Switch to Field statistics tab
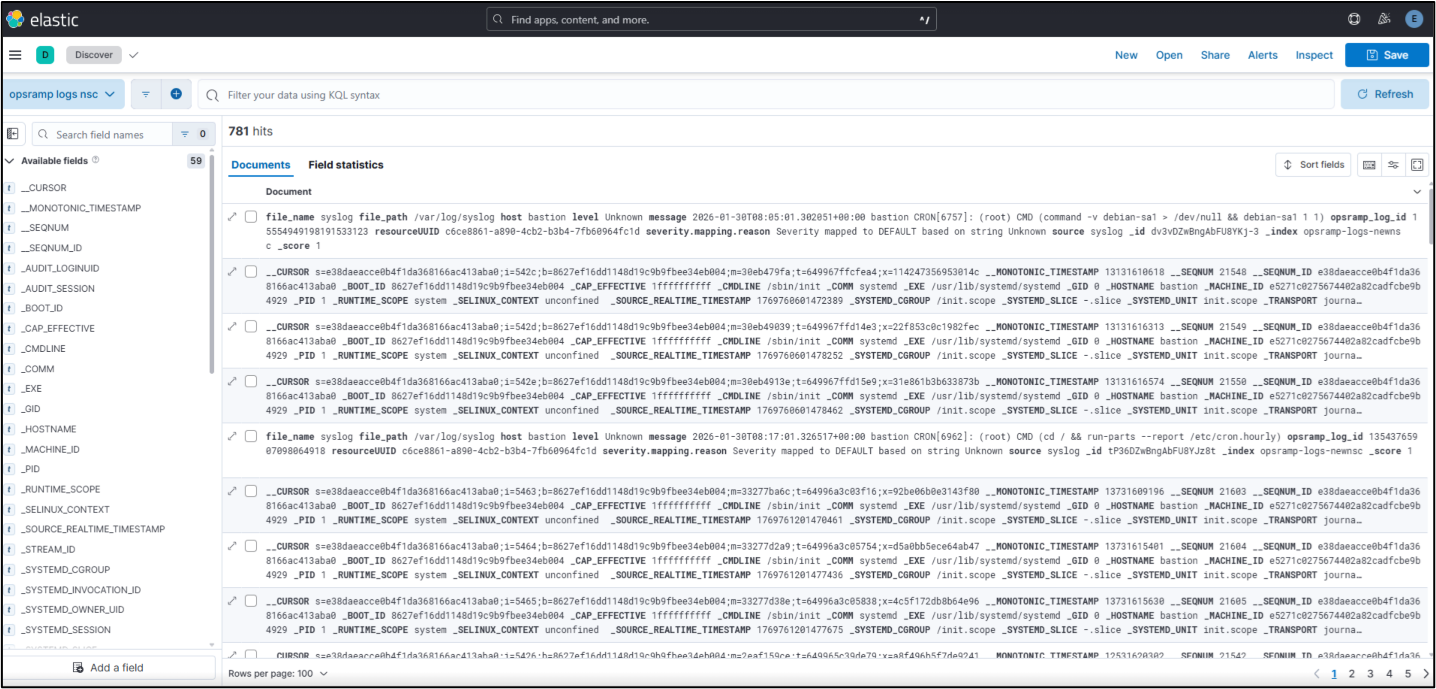The width and height of the screenshot is (1436, 689). tap(345, 165)
